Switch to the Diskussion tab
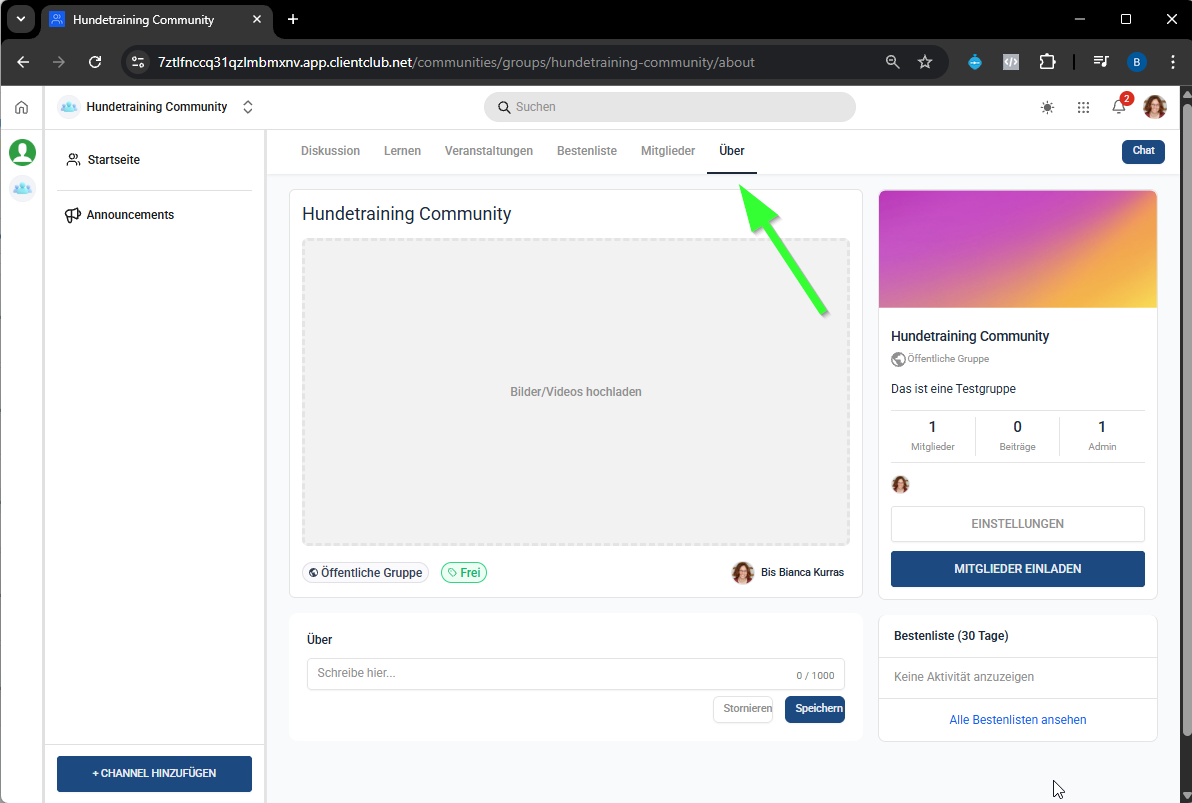Viewport: 1192px width, 803px height. pyautogui.click(x=330, y=151)
